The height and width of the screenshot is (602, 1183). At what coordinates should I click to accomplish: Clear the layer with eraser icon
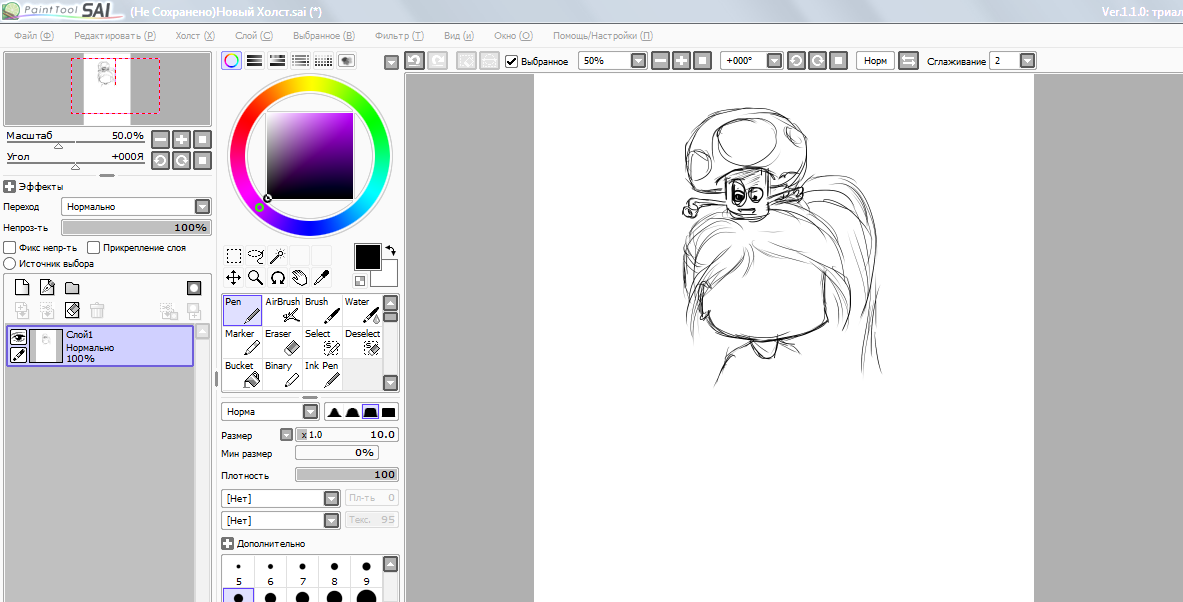pos(72,309)
